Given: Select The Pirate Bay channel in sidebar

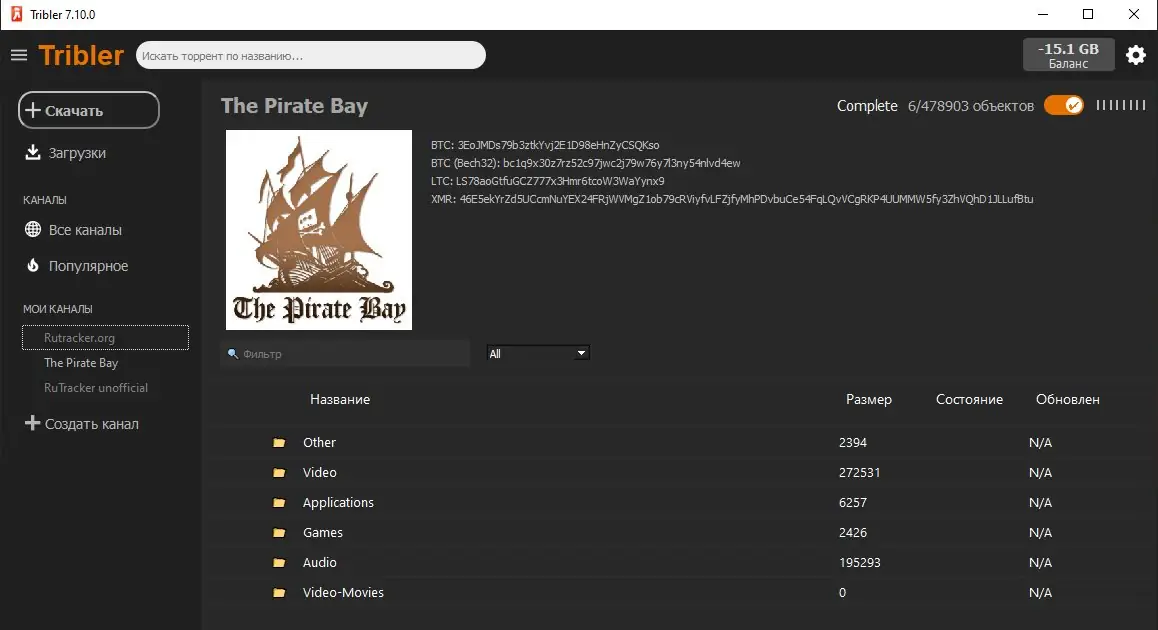Looking at the screenshot, I should 80,363.
